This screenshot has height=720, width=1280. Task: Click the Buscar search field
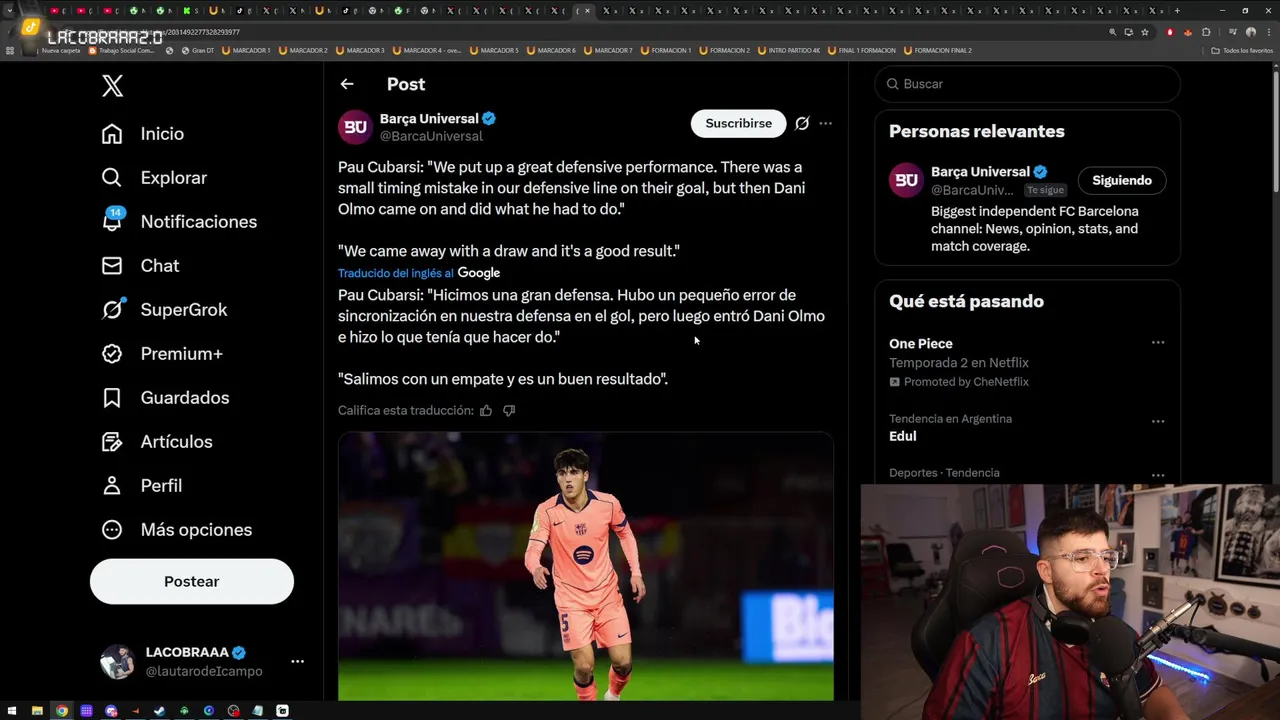point(1028,84)
